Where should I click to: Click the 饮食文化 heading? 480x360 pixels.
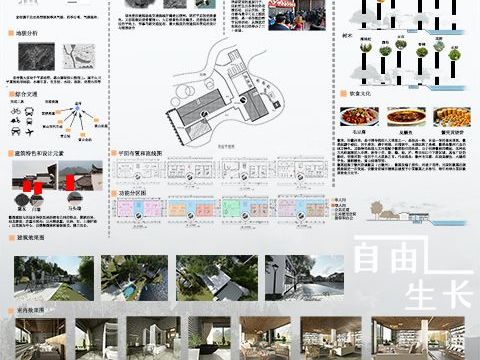click(x=360, y=94)
